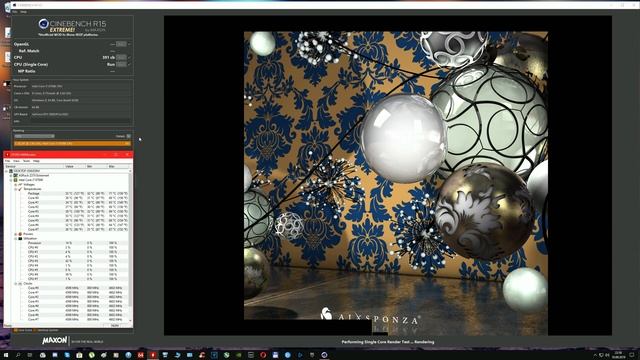The width and height of the screenshot is (640, 360).
Task: Click the CPU (Single Core) Run button
Action: [x=121, y=64]
